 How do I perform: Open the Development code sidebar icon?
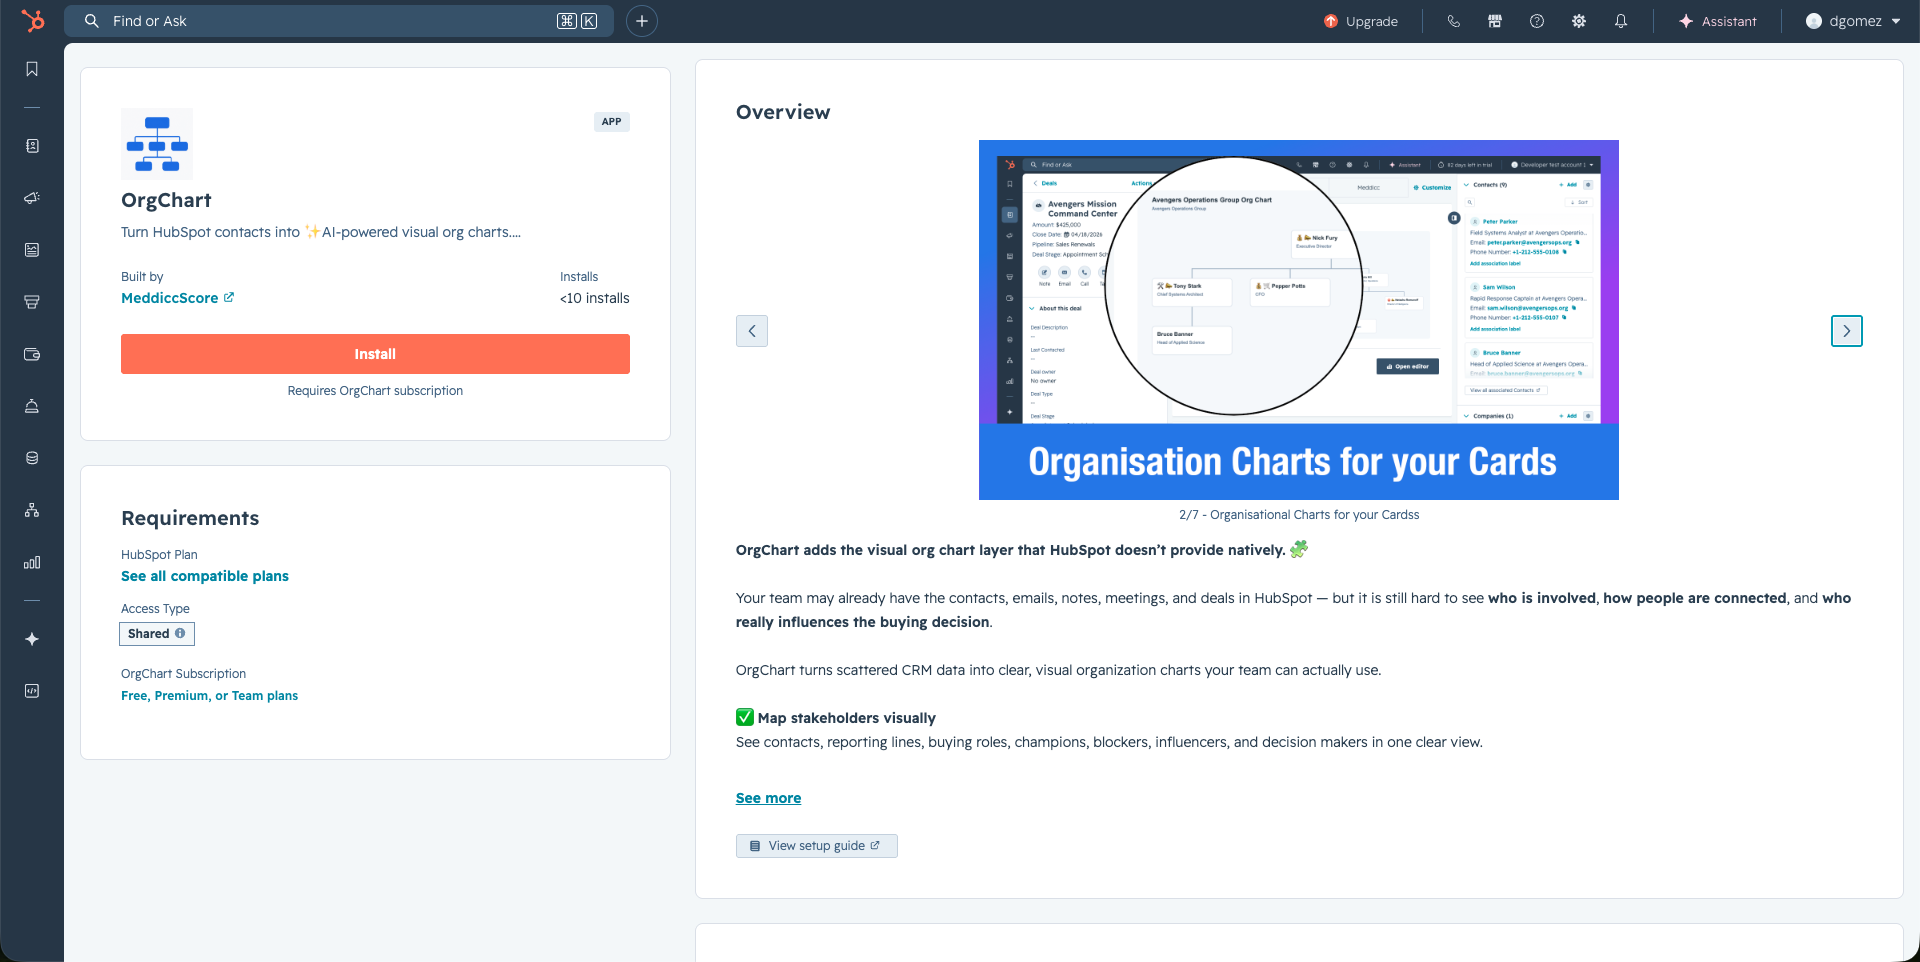pos(32,691)
